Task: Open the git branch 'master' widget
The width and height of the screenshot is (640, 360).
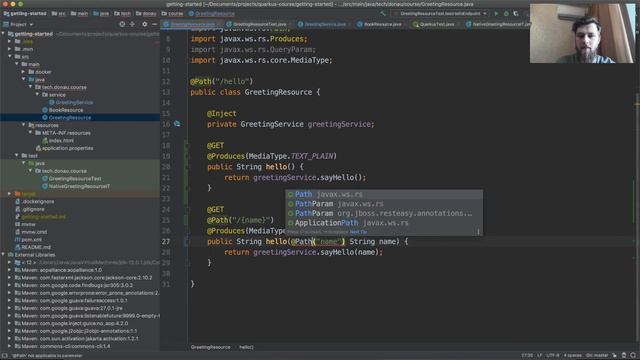Action: [597, 356]
